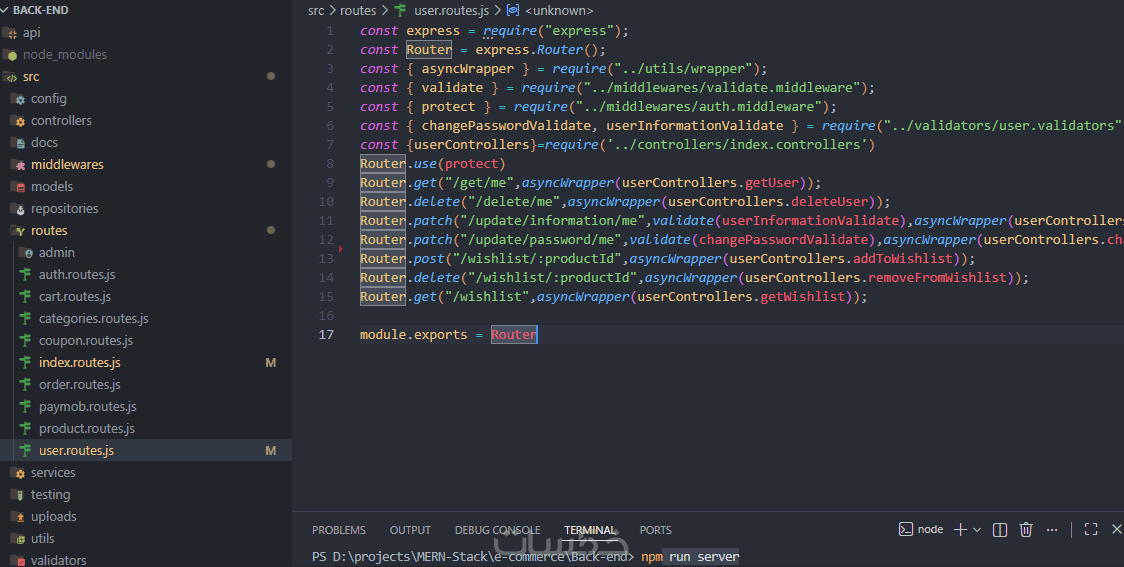This screenshot has height=567, width=1124.
Task: Collapse the BACK-END root folder
Action: pos(6,10)
